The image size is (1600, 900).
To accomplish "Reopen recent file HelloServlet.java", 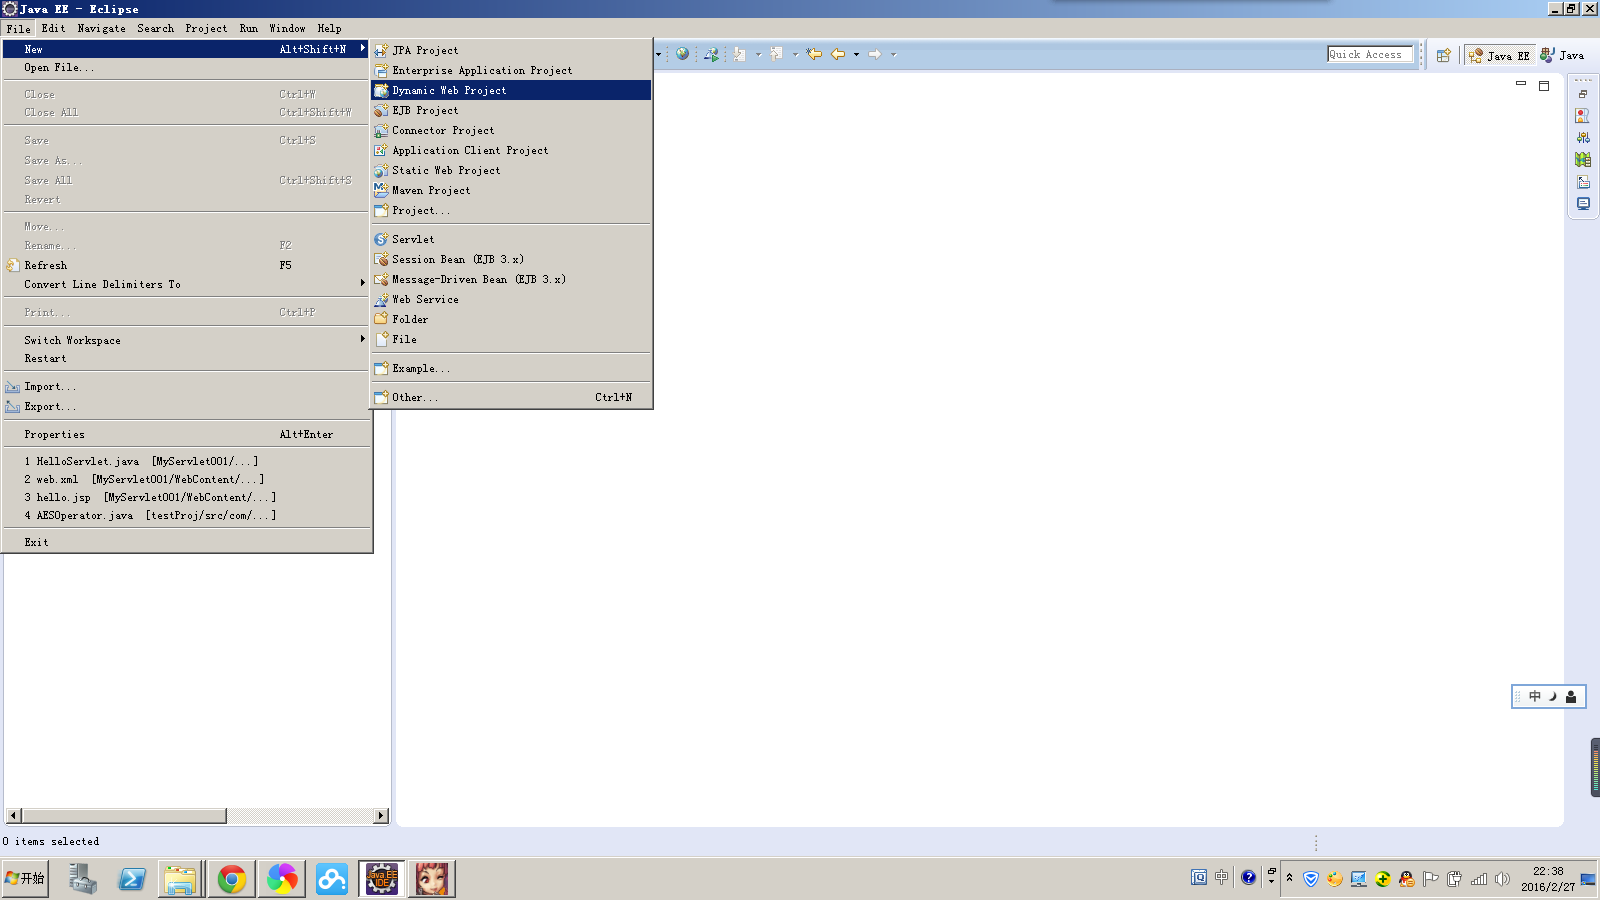I will click(187, 461).
